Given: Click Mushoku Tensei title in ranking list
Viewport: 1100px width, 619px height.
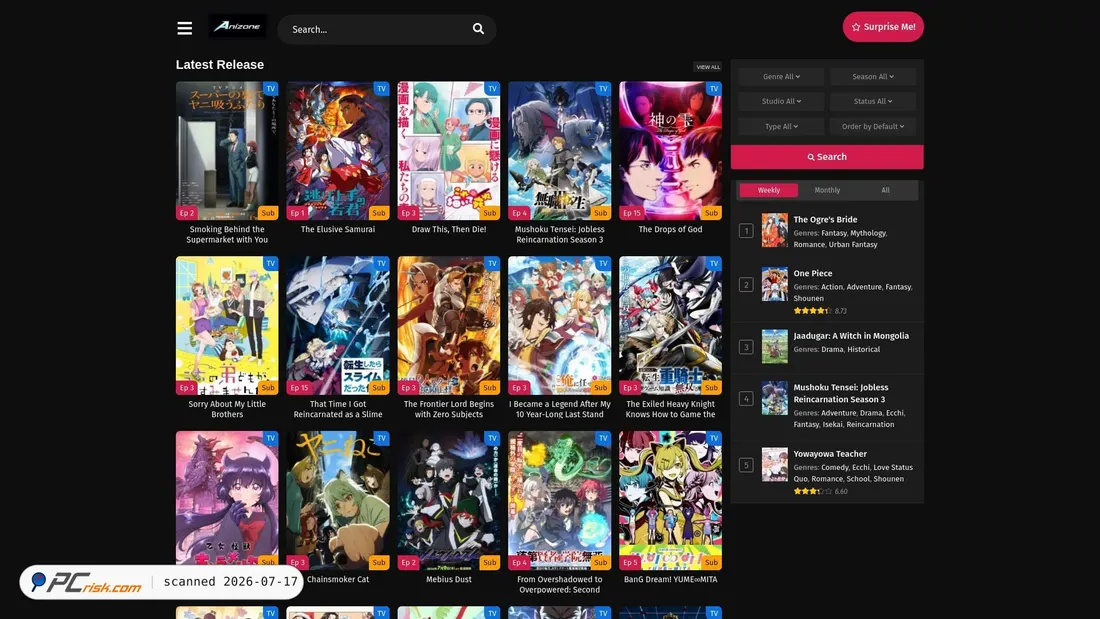Looking at the screenshot, I should click(x=840, y=393).
